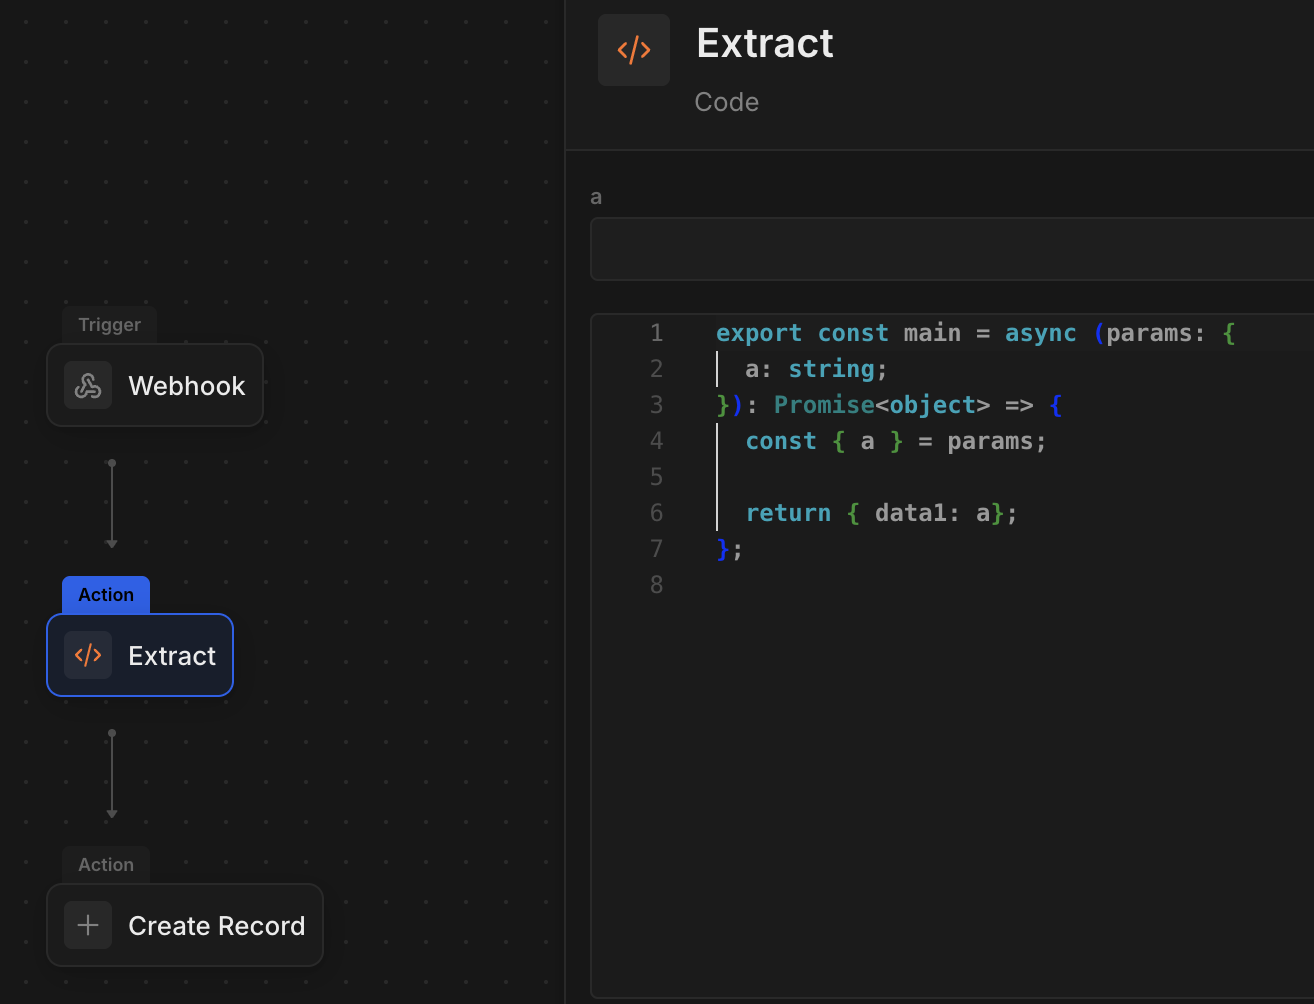Open the Create Record action node
1314x1004 pixels.
tap(185, 926)
